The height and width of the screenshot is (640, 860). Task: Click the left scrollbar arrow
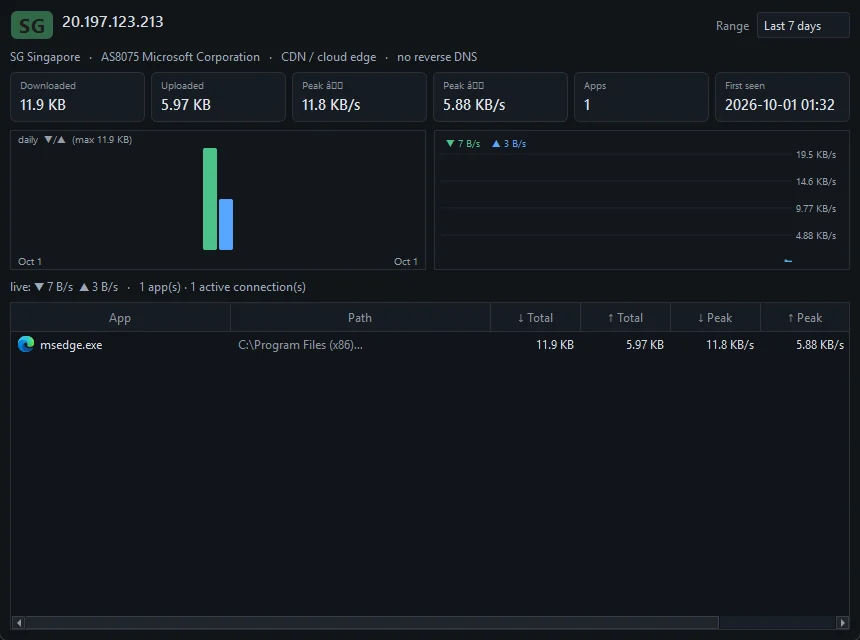[x=19, y=622]
